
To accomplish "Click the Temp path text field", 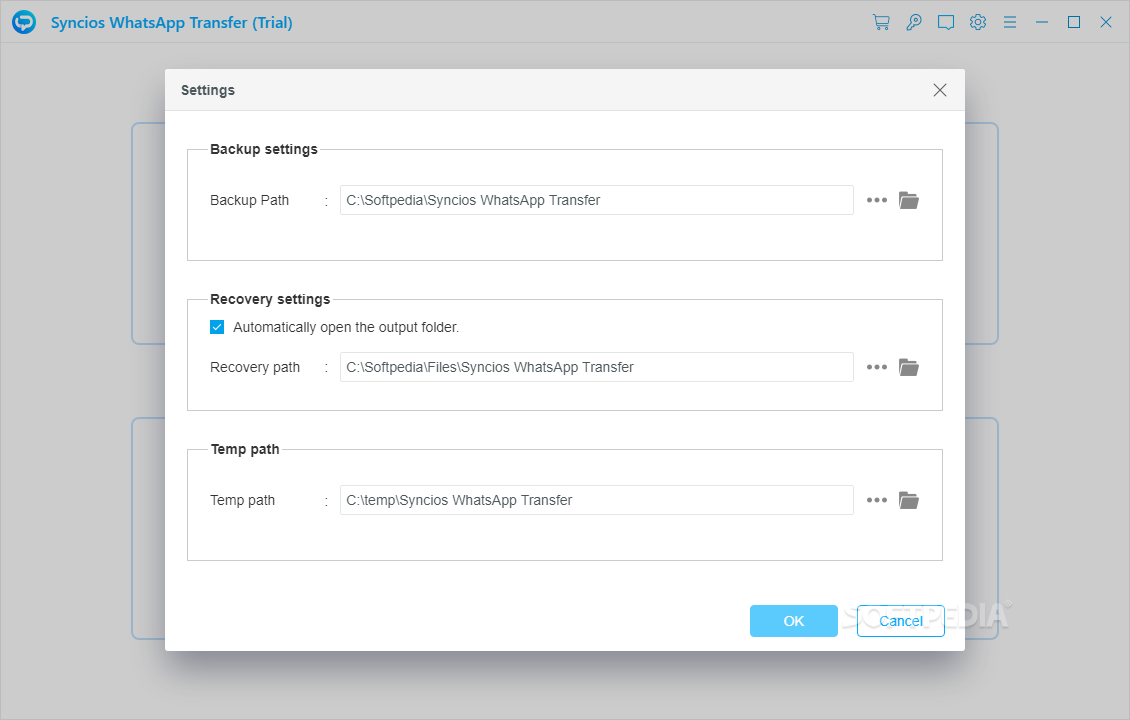I will click(597, 500).
